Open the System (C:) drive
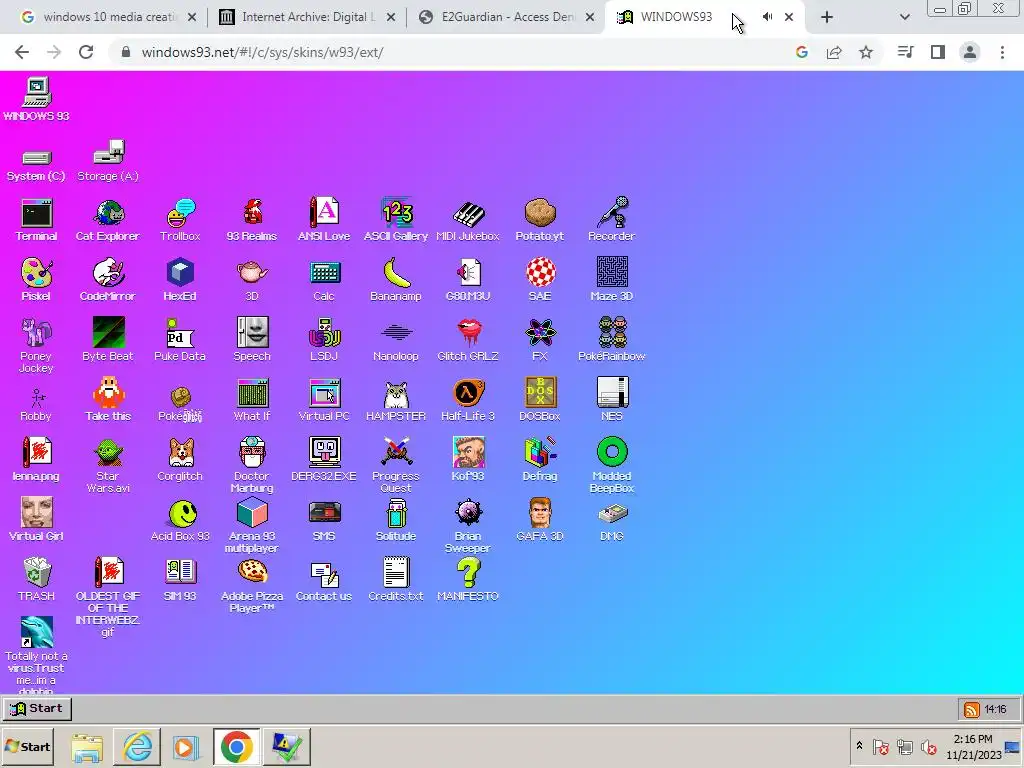This screenshot has height=768, width=1024. (x=37, y=166)
